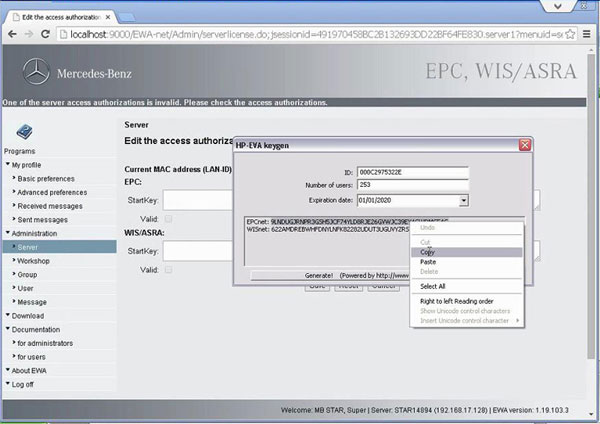Choose Copy in the context menu
Screen dimensions: 600x424
pos(466,252)
